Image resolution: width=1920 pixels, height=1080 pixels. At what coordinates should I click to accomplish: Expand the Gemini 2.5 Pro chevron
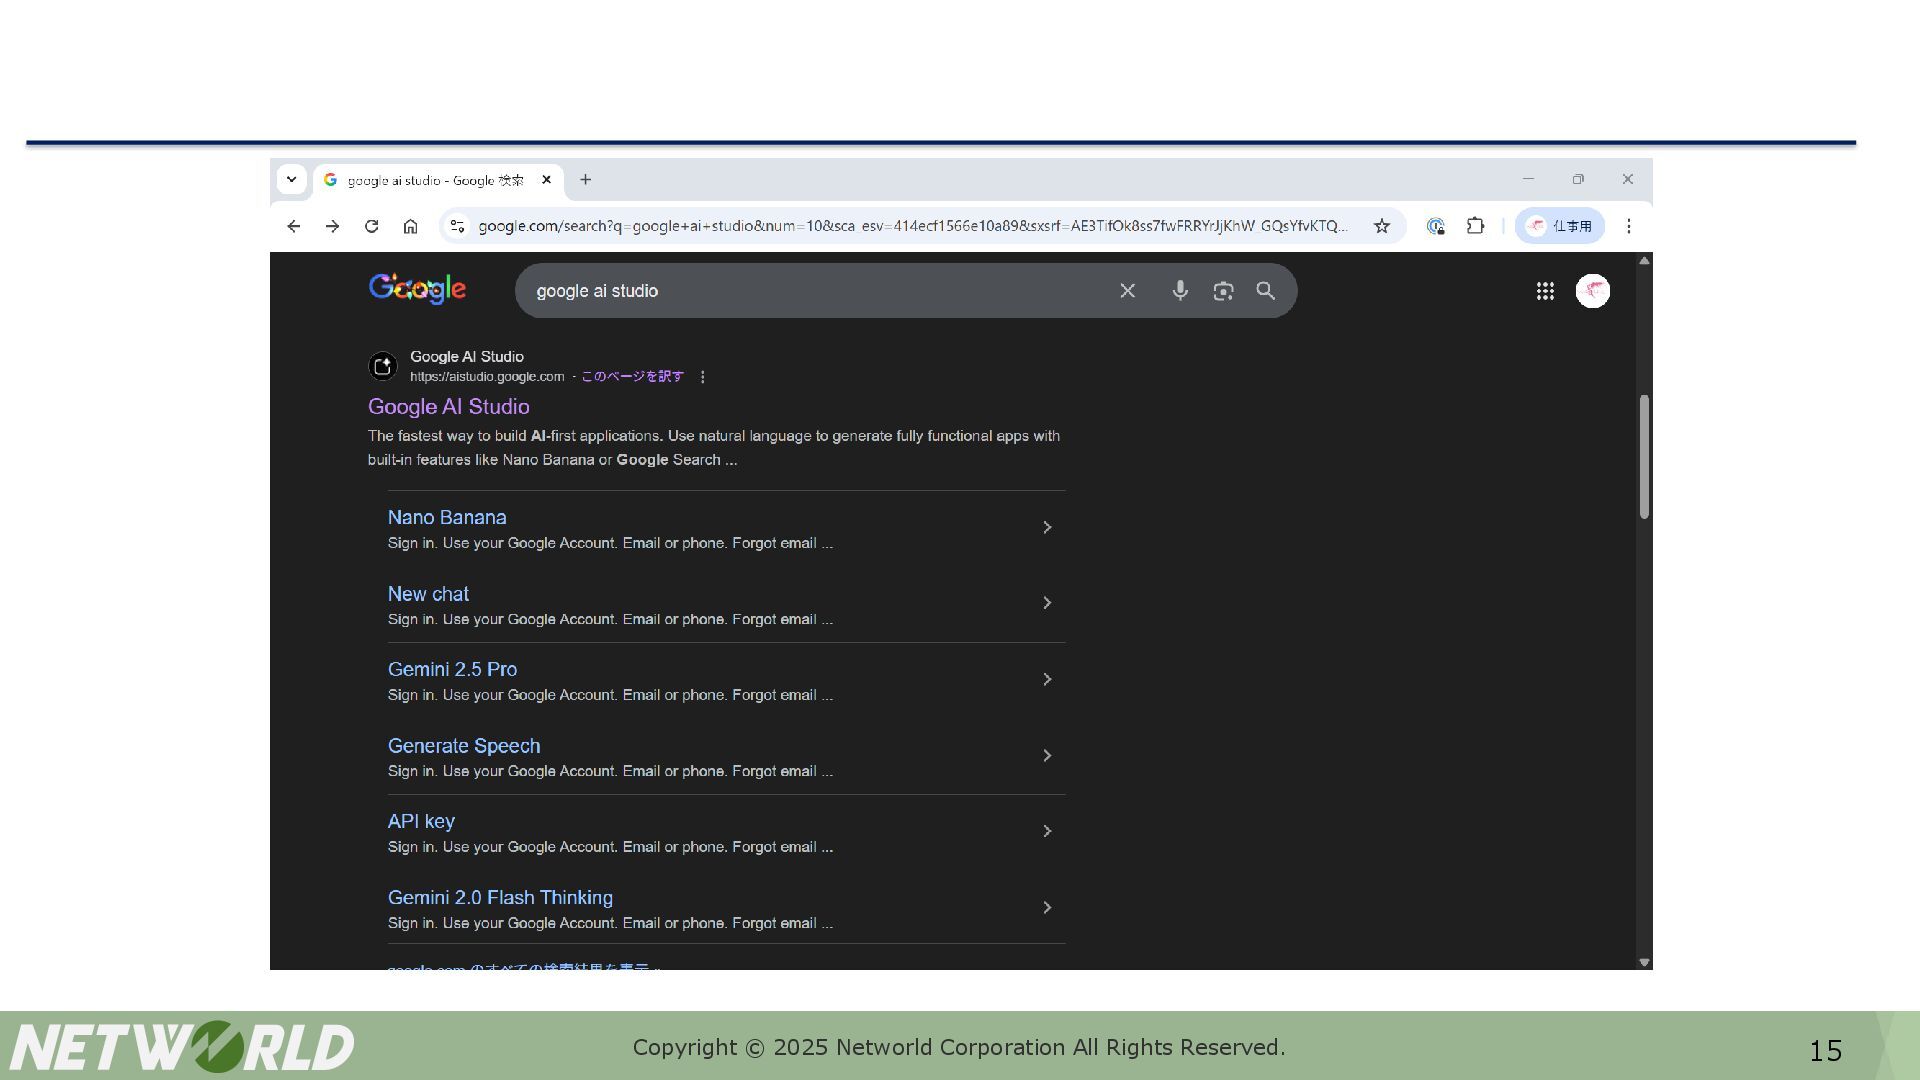[1047, 679]
